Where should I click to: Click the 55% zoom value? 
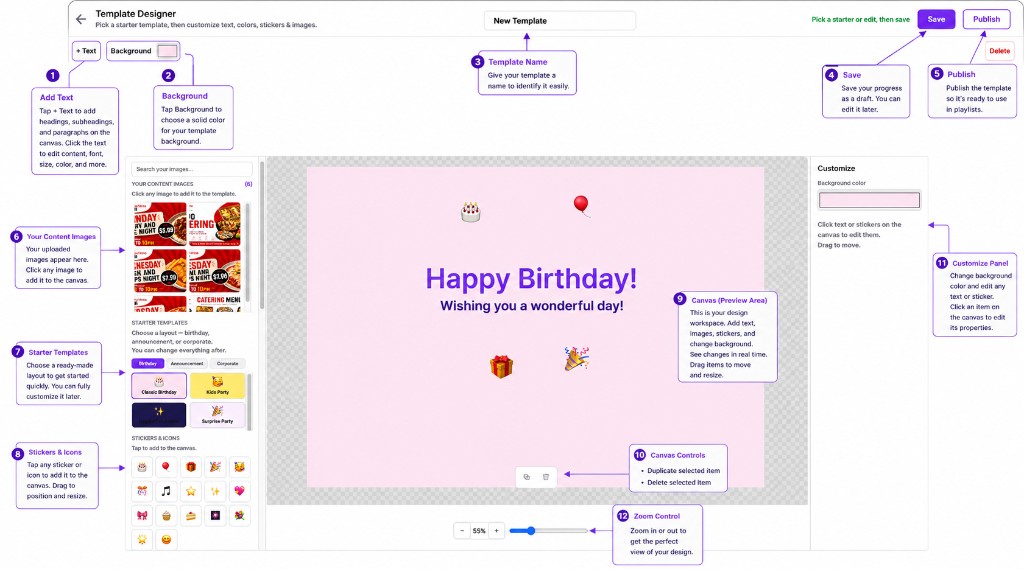pos(479,530)
